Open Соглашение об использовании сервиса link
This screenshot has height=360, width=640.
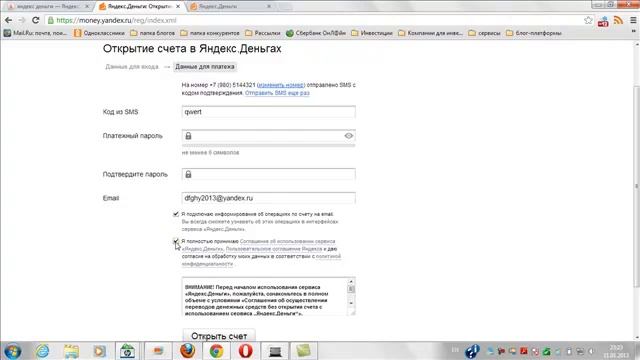[287, 241]
